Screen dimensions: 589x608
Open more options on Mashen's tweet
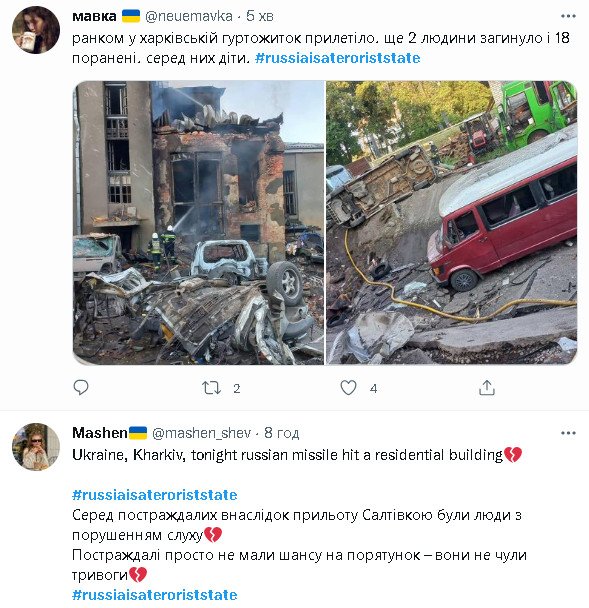(x=568, y=433)
